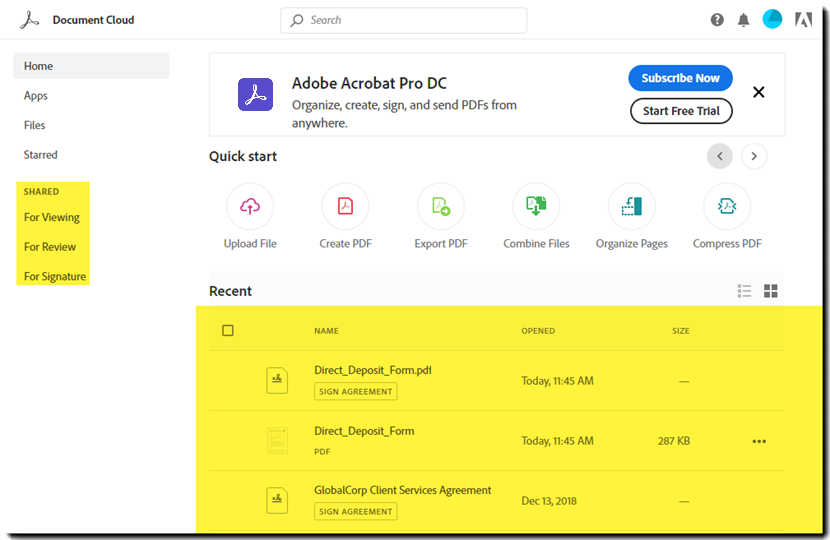Open file name Direct_Deposit_Form
830x540 pixels.
point(364,431)
